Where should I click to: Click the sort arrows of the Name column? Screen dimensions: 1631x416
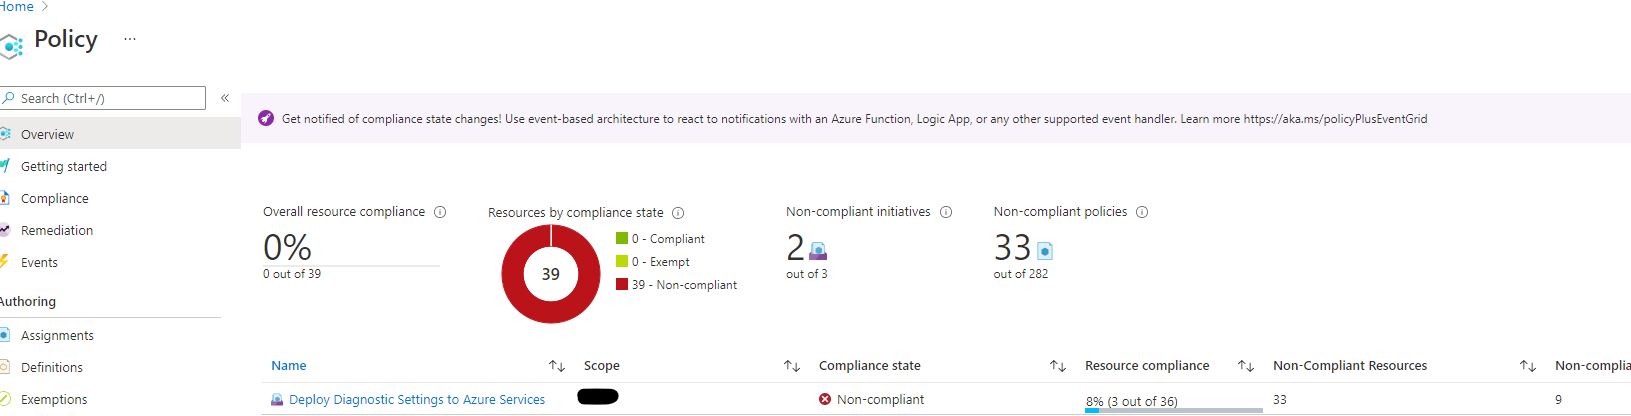coord(557,366)
